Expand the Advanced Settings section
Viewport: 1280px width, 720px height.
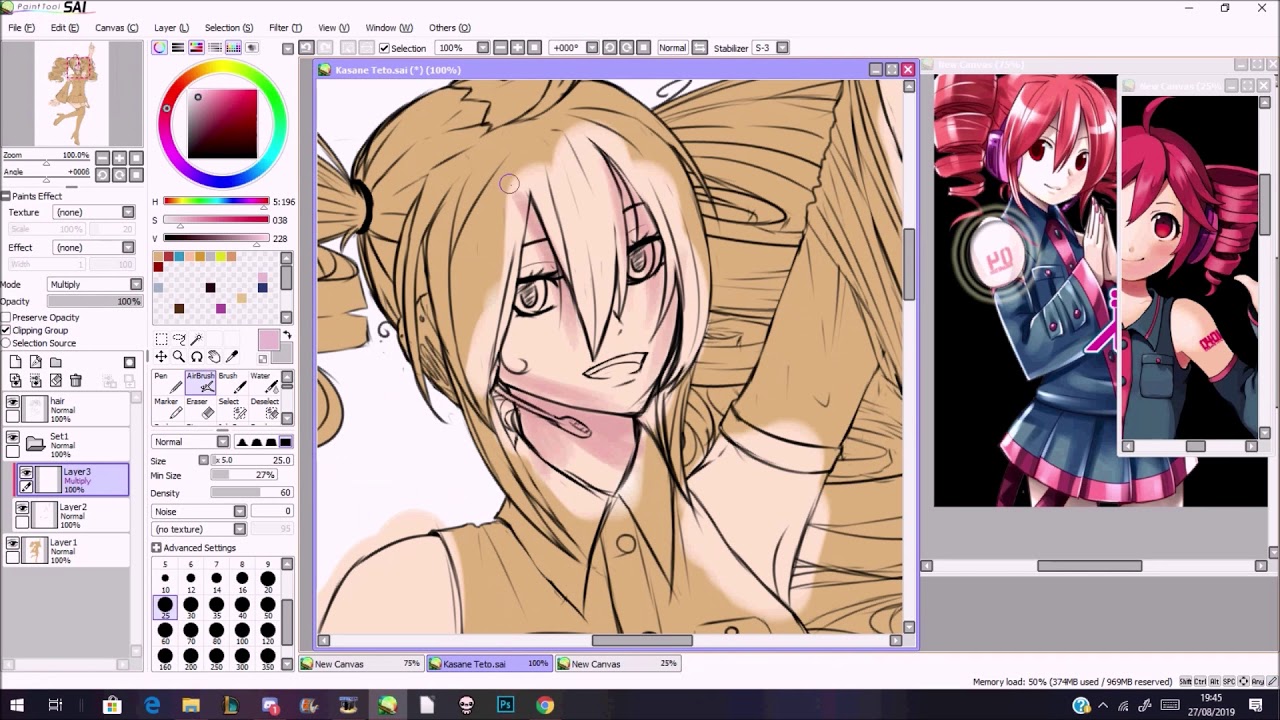(157, 548)
